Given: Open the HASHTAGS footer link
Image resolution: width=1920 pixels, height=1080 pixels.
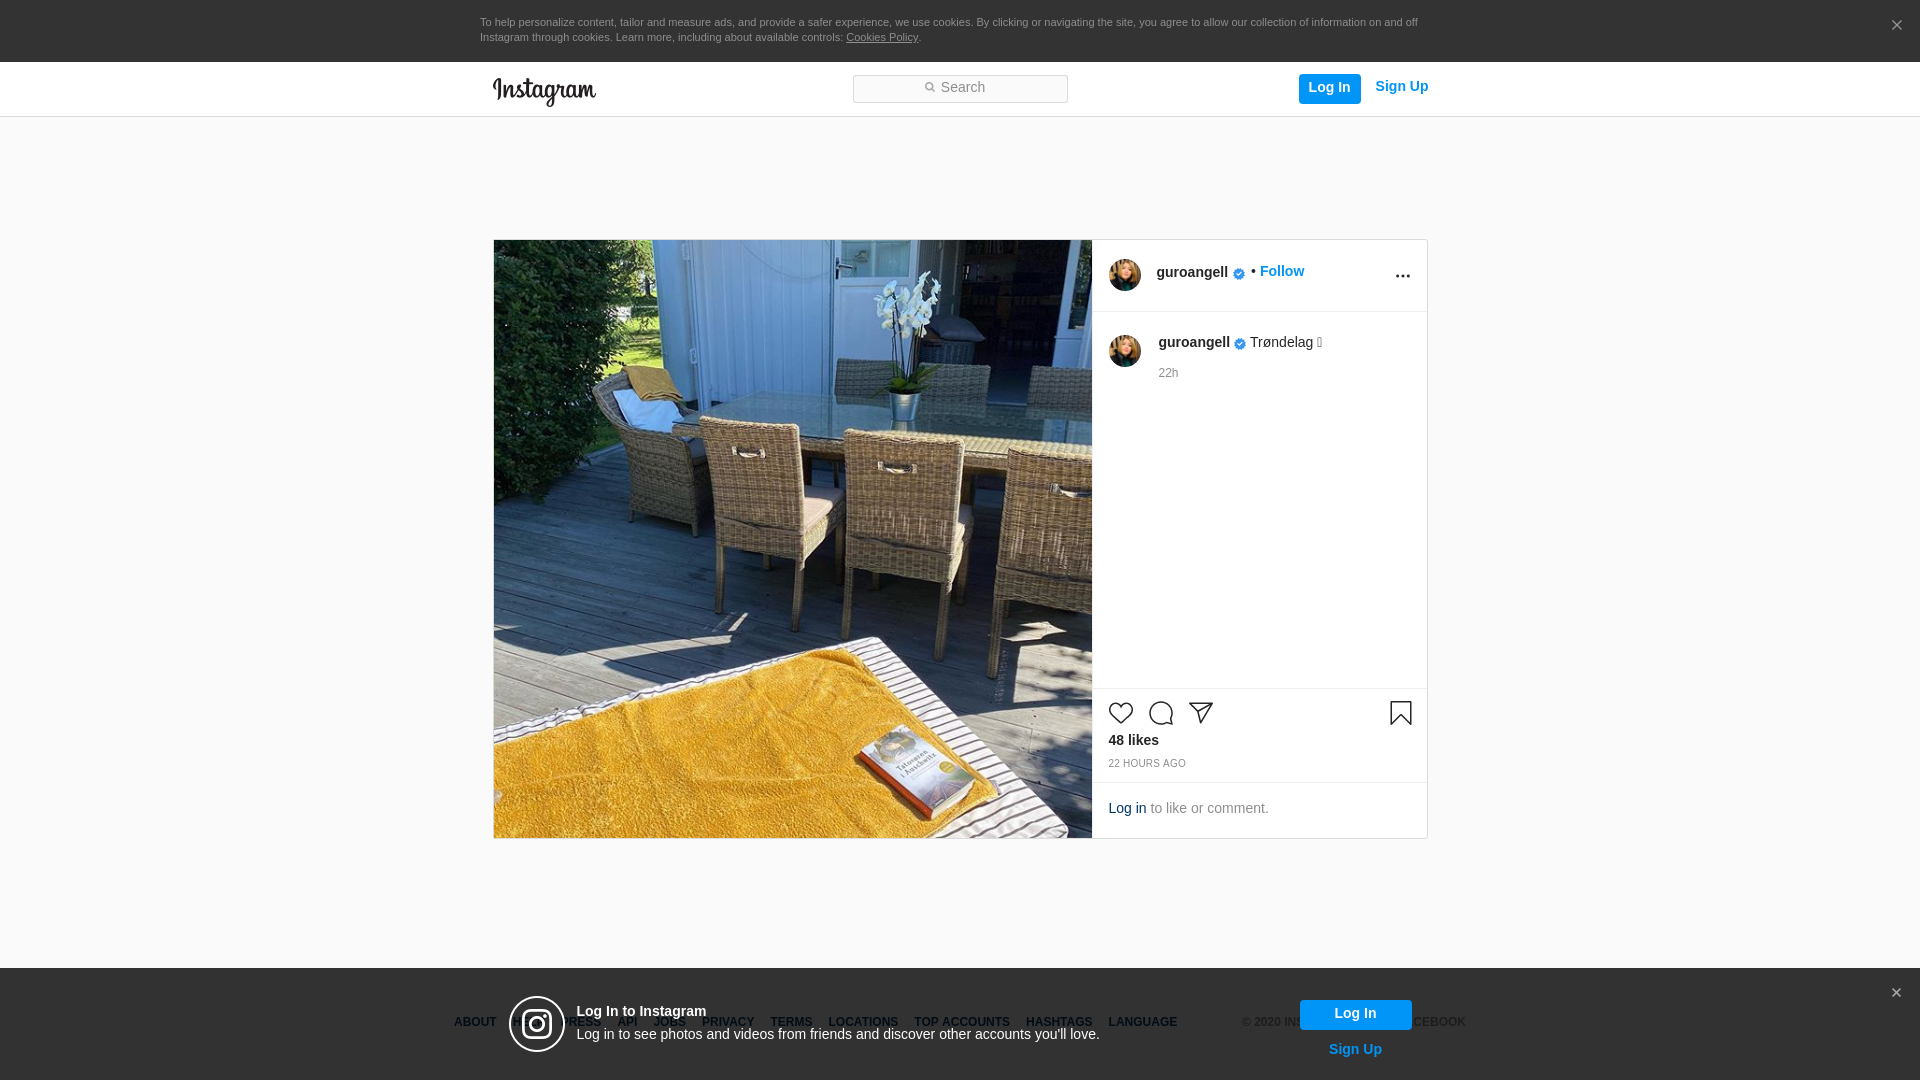Looking at the screenshot, I should point(1059,1022).
